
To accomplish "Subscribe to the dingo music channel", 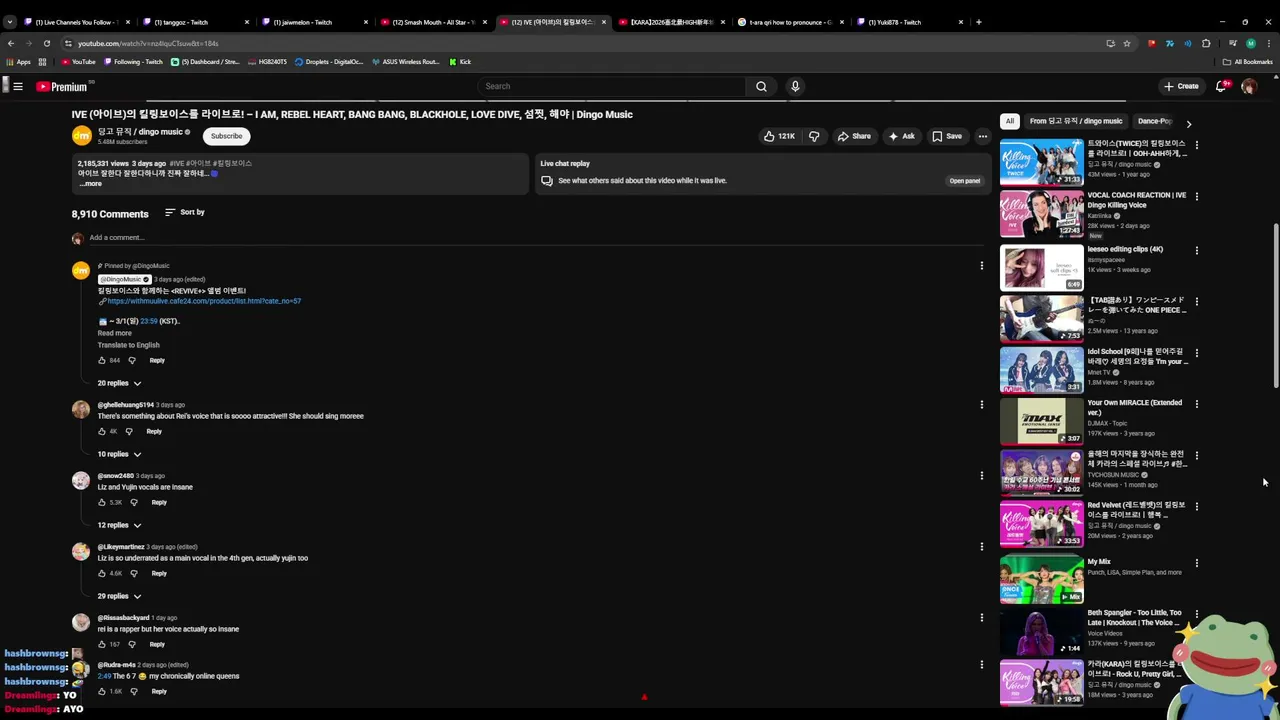I will pyautogui.click(x=226, y=136).
